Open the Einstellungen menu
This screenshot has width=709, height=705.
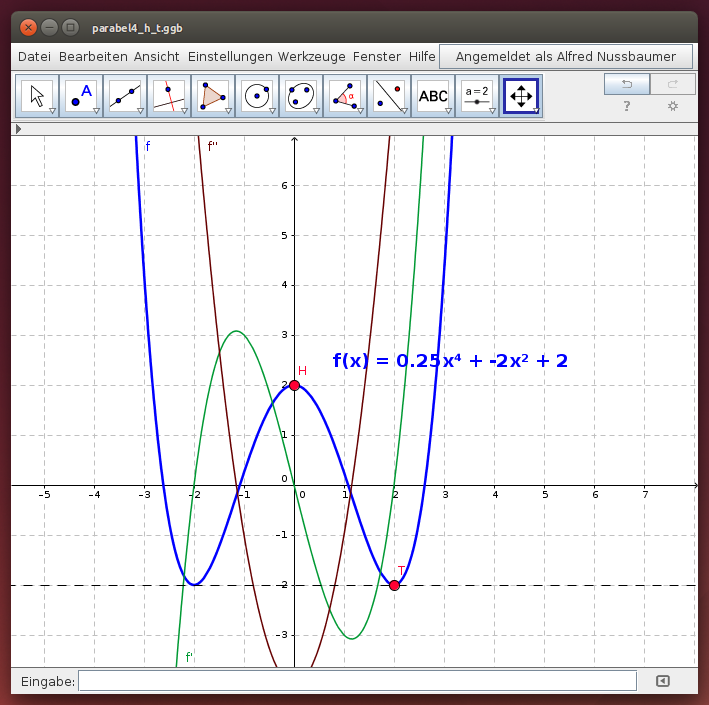(230, 57)
